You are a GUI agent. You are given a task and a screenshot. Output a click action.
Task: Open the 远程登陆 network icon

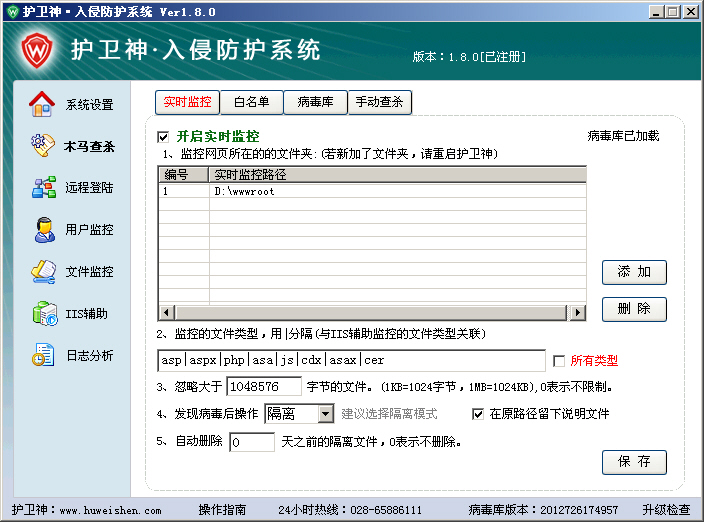point(44,187)
